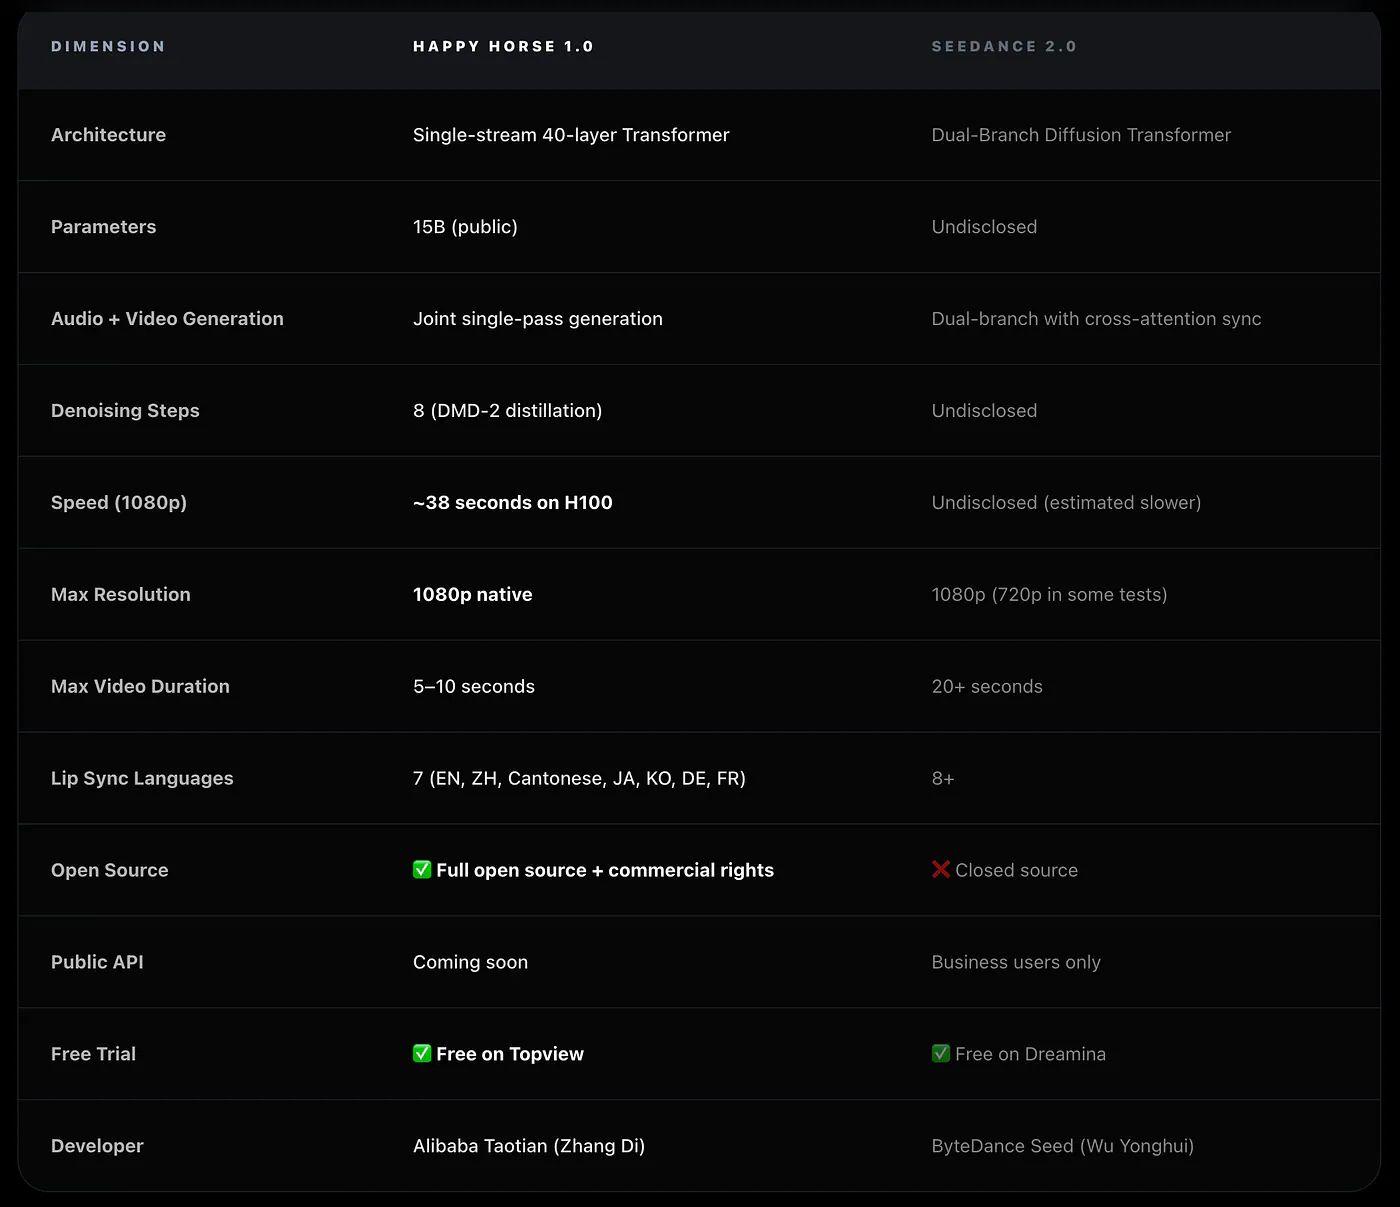Select the Max Resolution row label
The height and width of the screenshot is (1207, 1400).
click(120, 595)
